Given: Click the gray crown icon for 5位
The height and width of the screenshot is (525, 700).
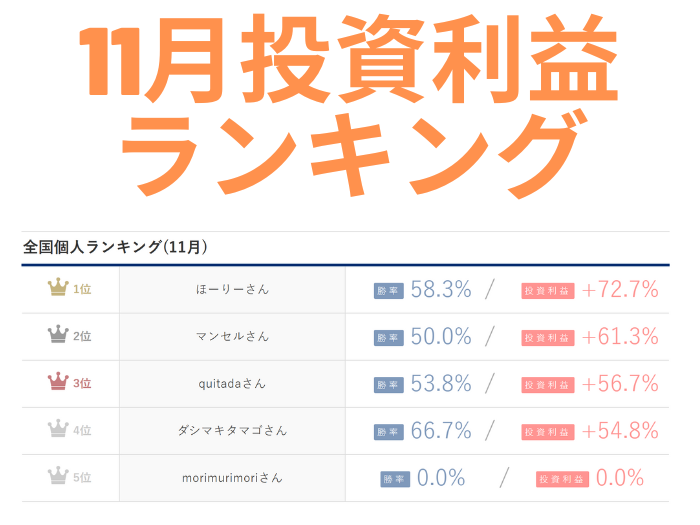Looking at the screenshot, I should click(57, 477).
